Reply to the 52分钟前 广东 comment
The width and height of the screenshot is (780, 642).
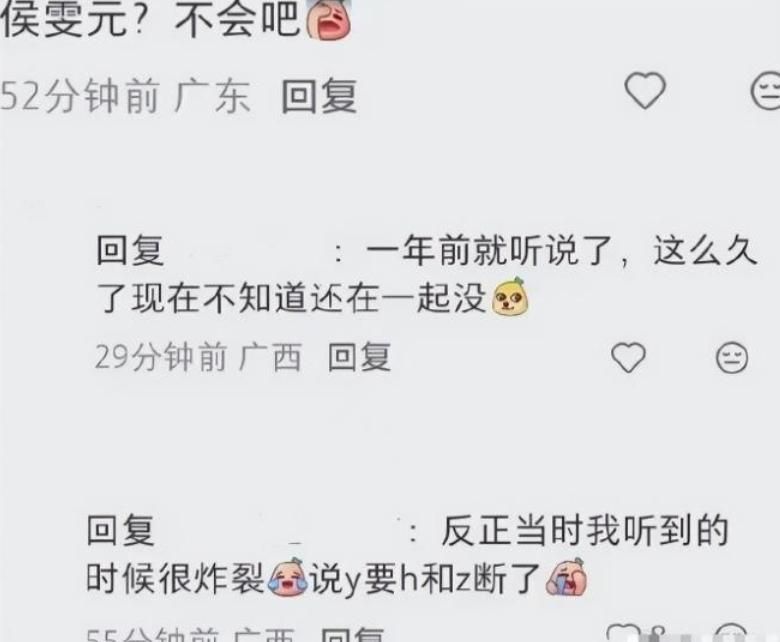(x=319, y=96)
